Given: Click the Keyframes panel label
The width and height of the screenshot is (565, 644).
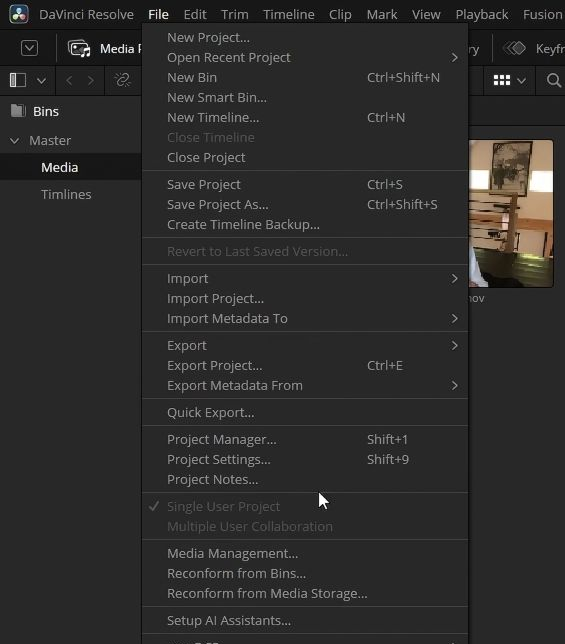Looking at the screenshot, I should pos(550,48).
